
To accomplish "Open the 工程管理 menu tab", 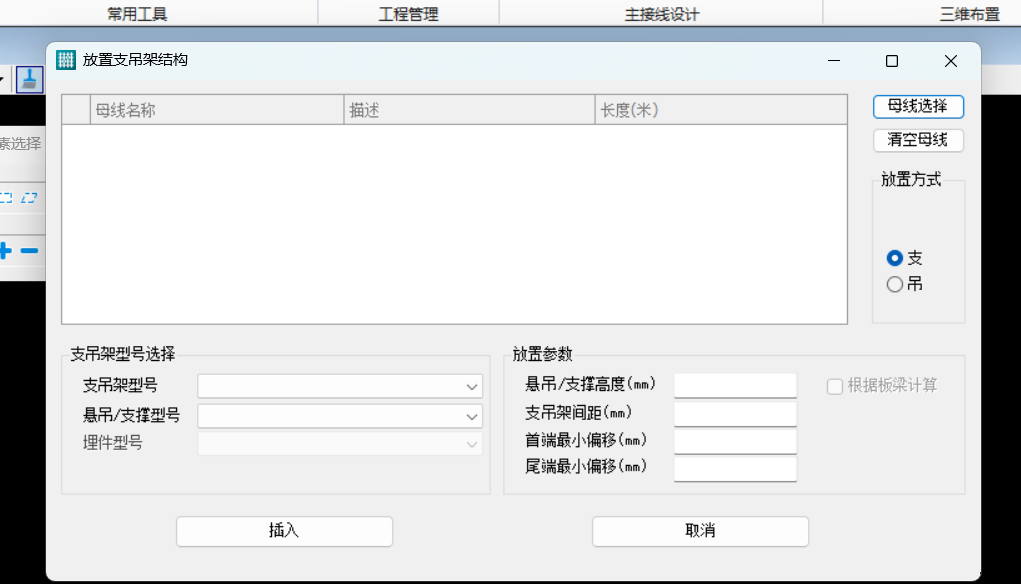I will click(409, 14).
